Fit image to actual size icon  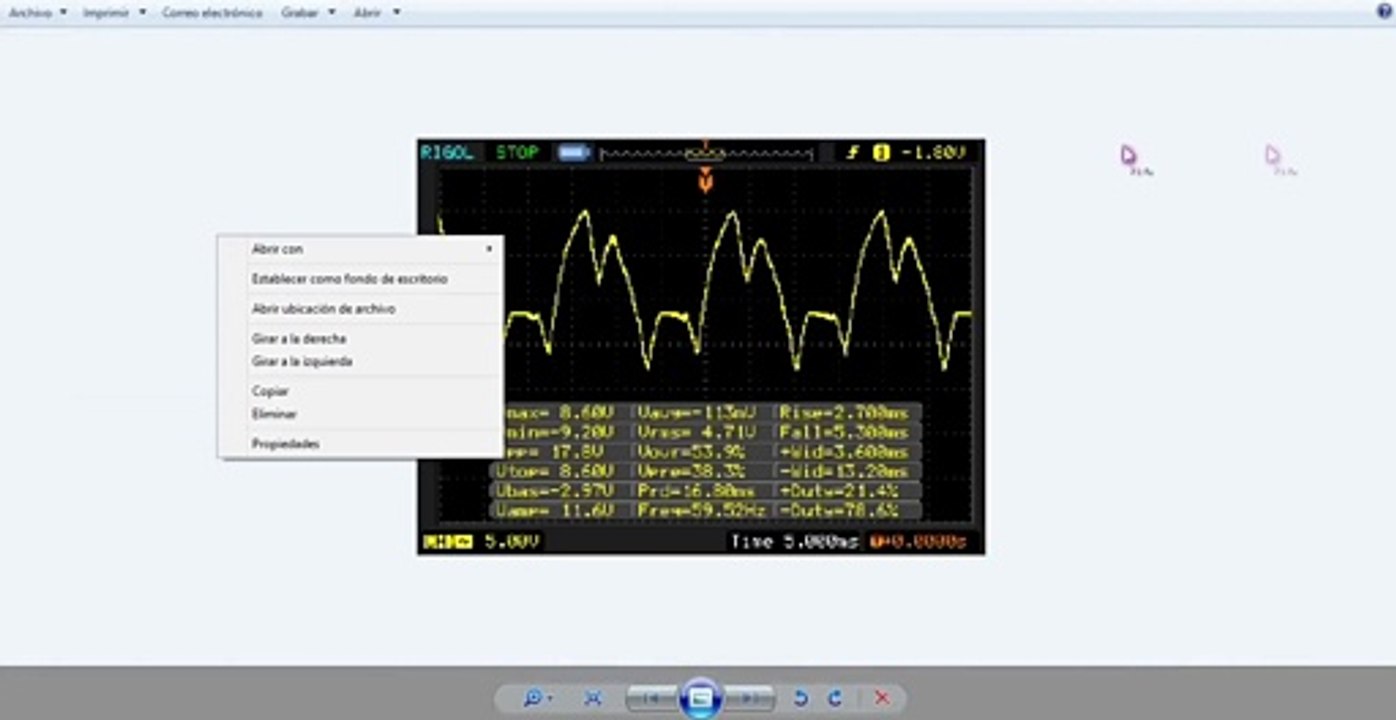[593, 698]
